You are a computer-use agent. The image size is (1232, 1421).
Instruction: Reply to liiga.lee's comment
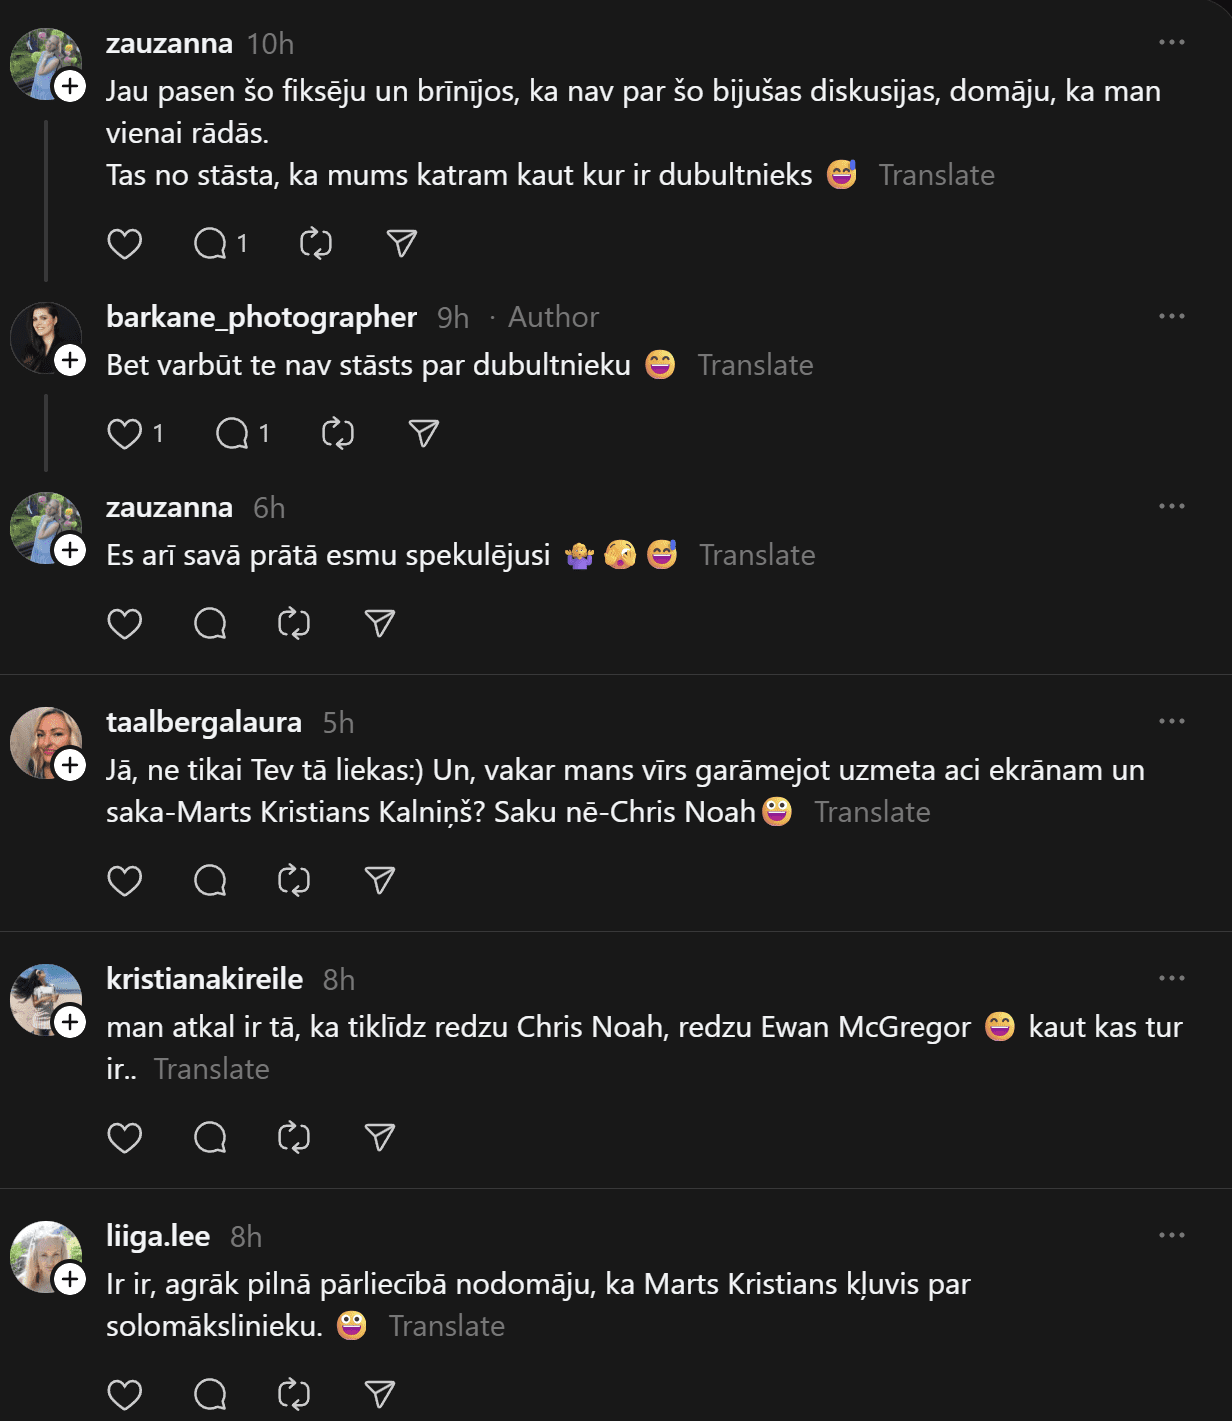click(211, 1395)
